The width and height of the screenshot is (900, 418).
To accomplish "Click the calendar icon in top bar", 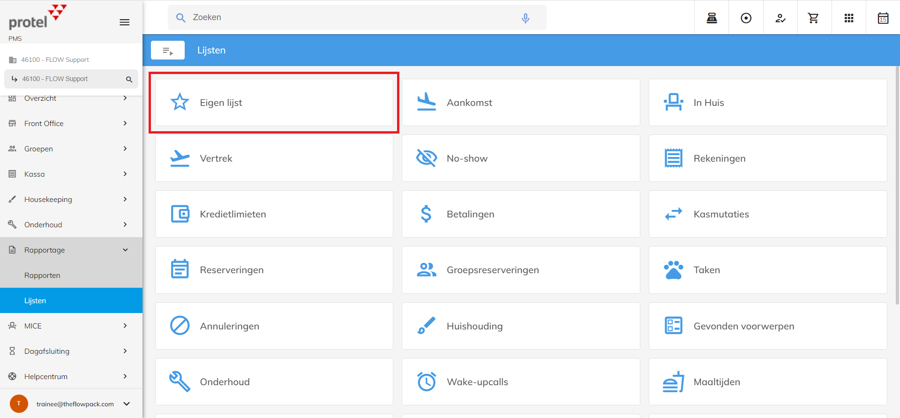I will coord(883,18).
